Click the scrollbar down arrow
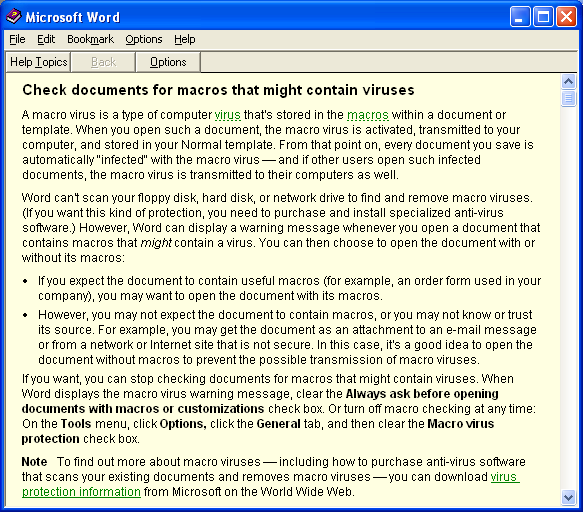Screen dimensions: 583x512 [568, 497]
